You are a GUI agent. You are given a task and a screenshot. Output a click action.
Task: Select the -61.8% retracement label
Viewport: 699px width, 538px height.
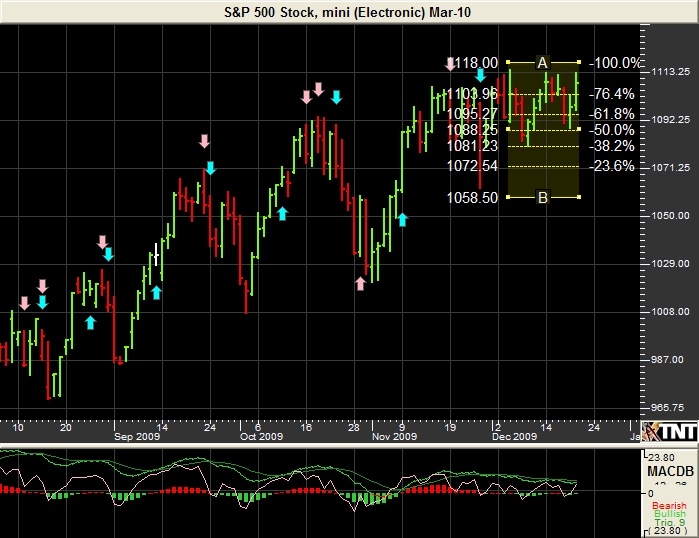coord(612,114)
